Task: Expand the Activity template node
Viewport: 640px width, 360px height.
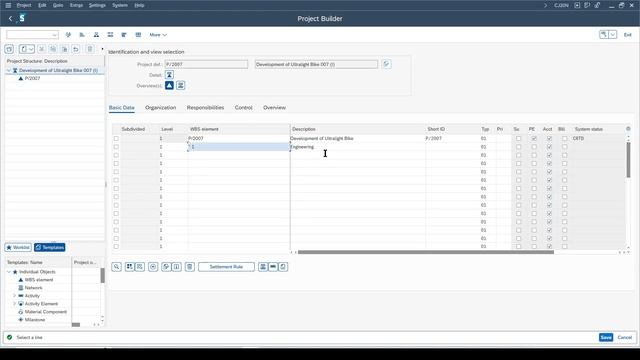Action: tap(14, 296)
